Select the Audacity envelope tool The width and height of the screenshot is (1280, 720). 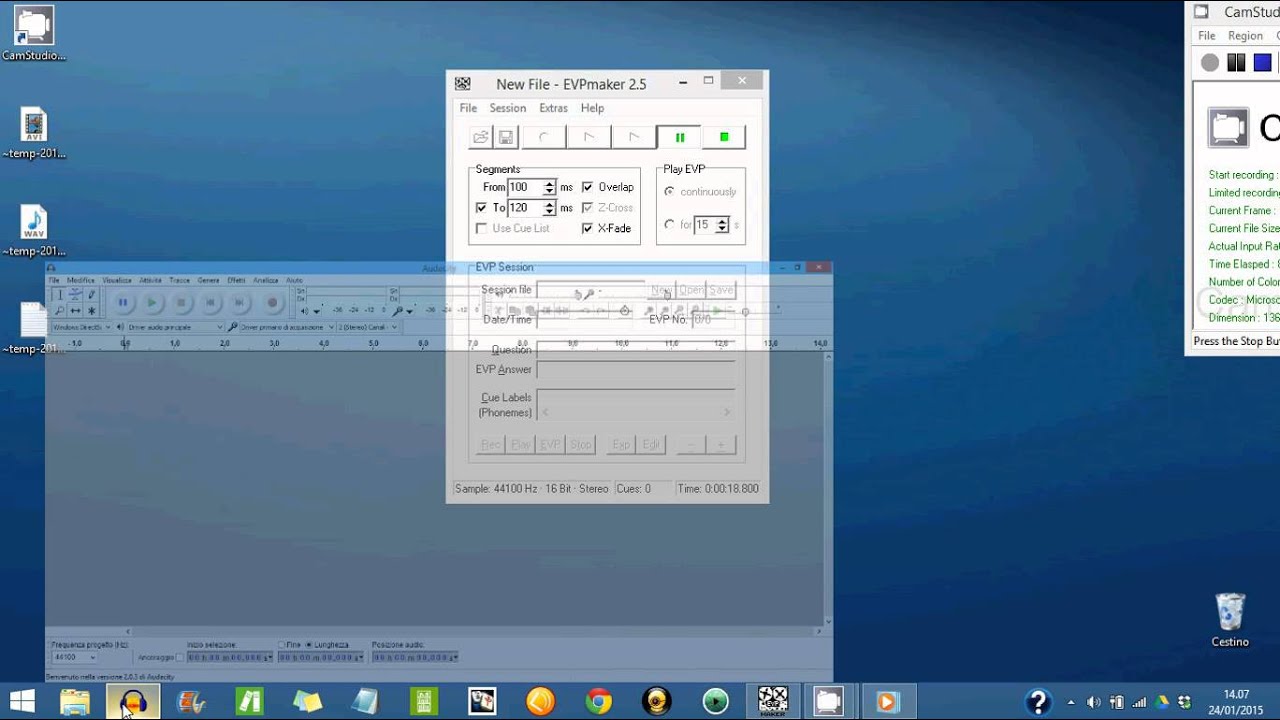click(75, 294)
